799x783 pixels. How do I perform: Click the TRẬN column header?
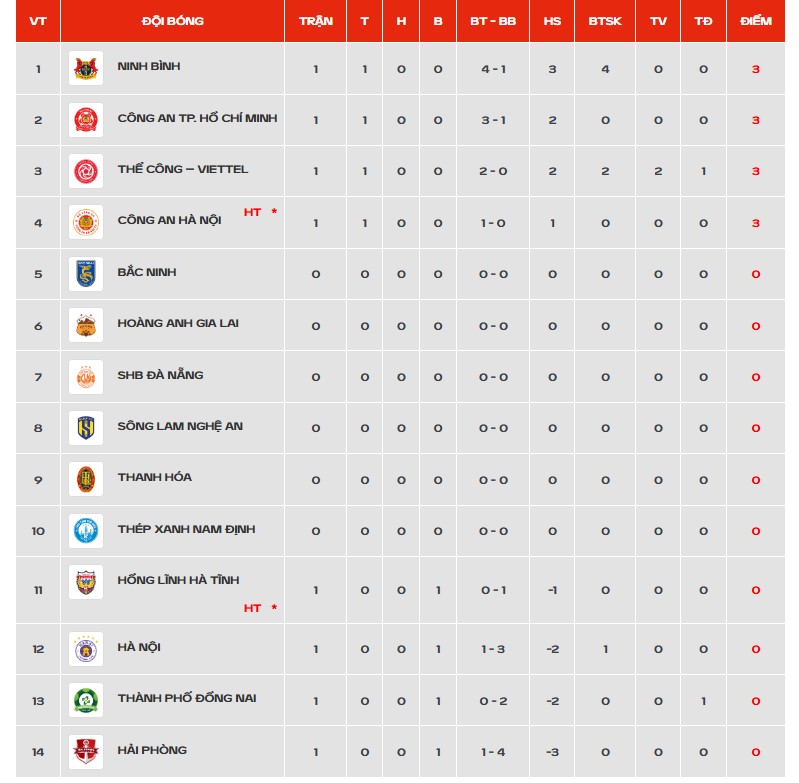pos(316,21)
